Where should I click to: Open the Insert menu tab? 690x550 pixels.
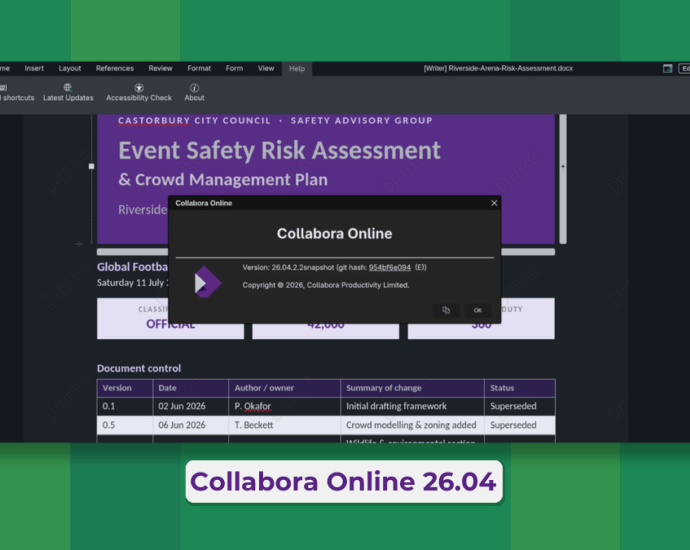point(34,69)
